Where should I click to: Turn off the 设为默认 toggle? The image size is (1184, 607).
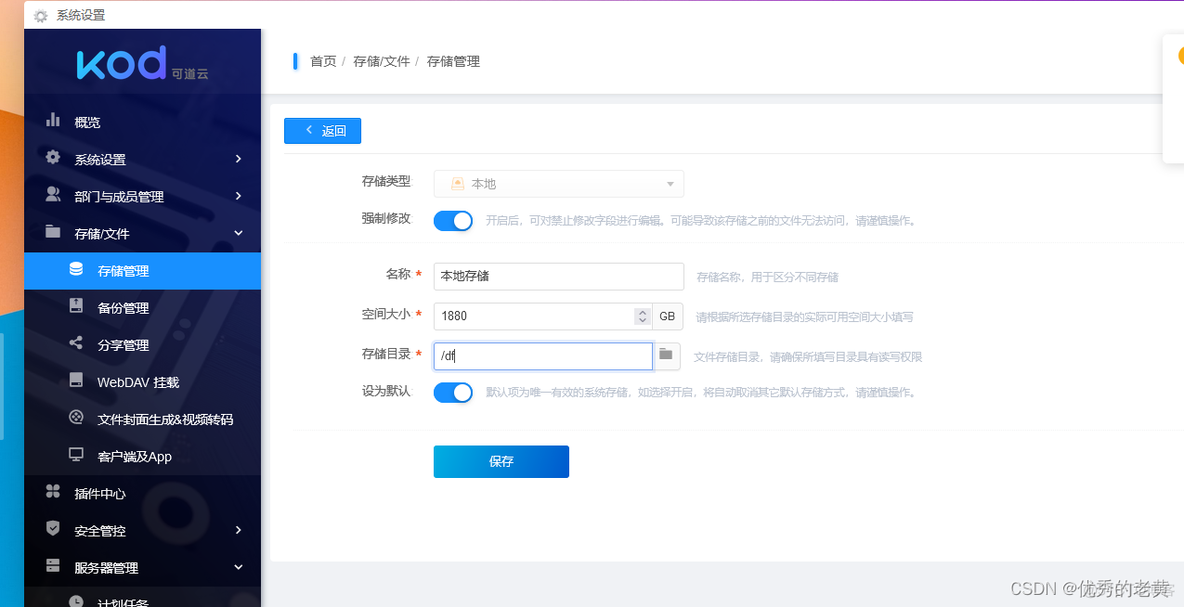tap(453, 392)
